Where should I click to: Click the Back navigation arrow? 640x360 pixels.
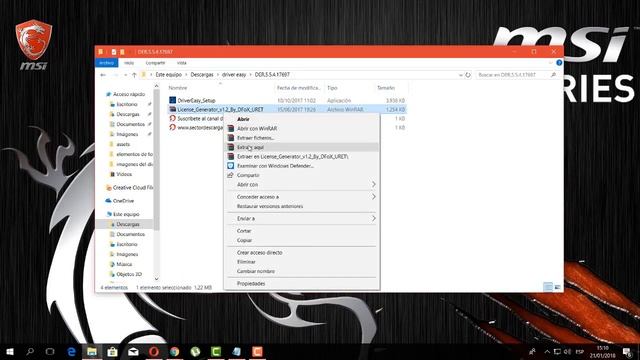click(103, 75)
